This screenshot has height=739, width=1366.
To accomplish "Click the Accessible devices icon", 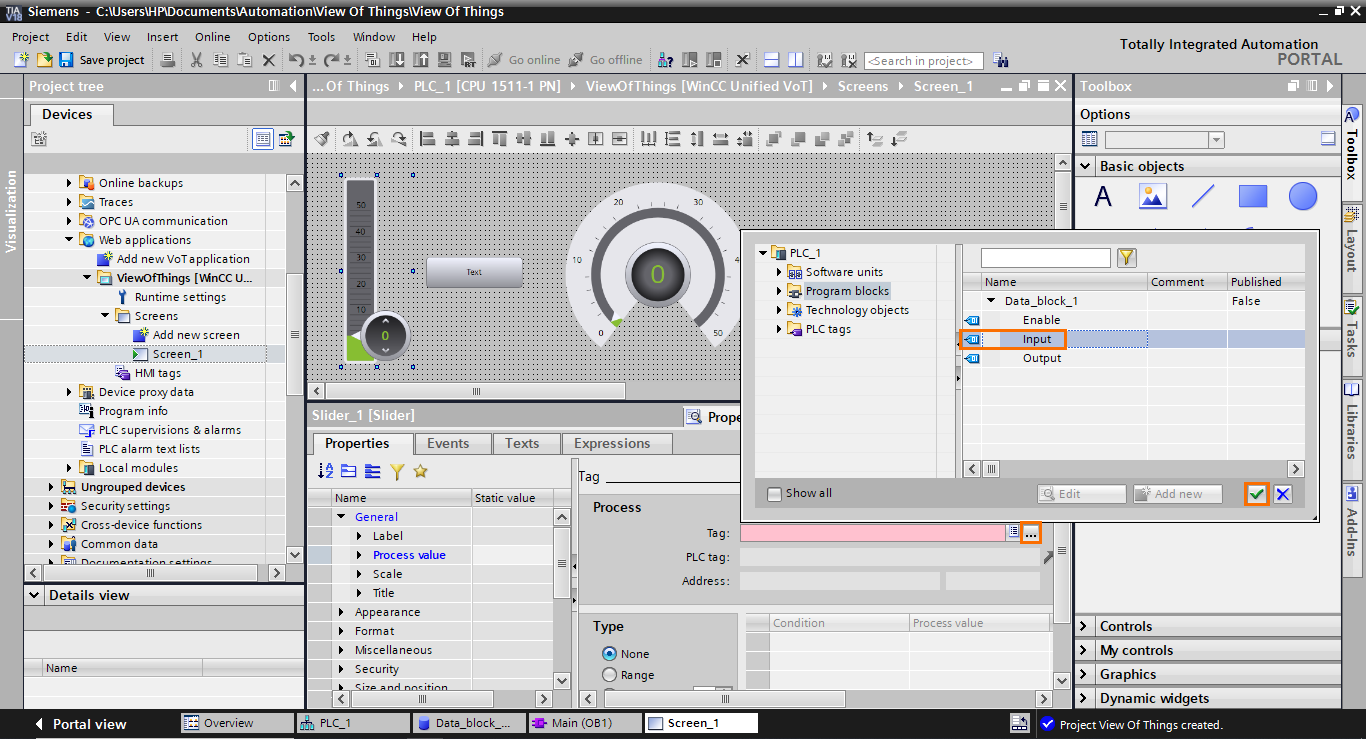I will point(664,60).
